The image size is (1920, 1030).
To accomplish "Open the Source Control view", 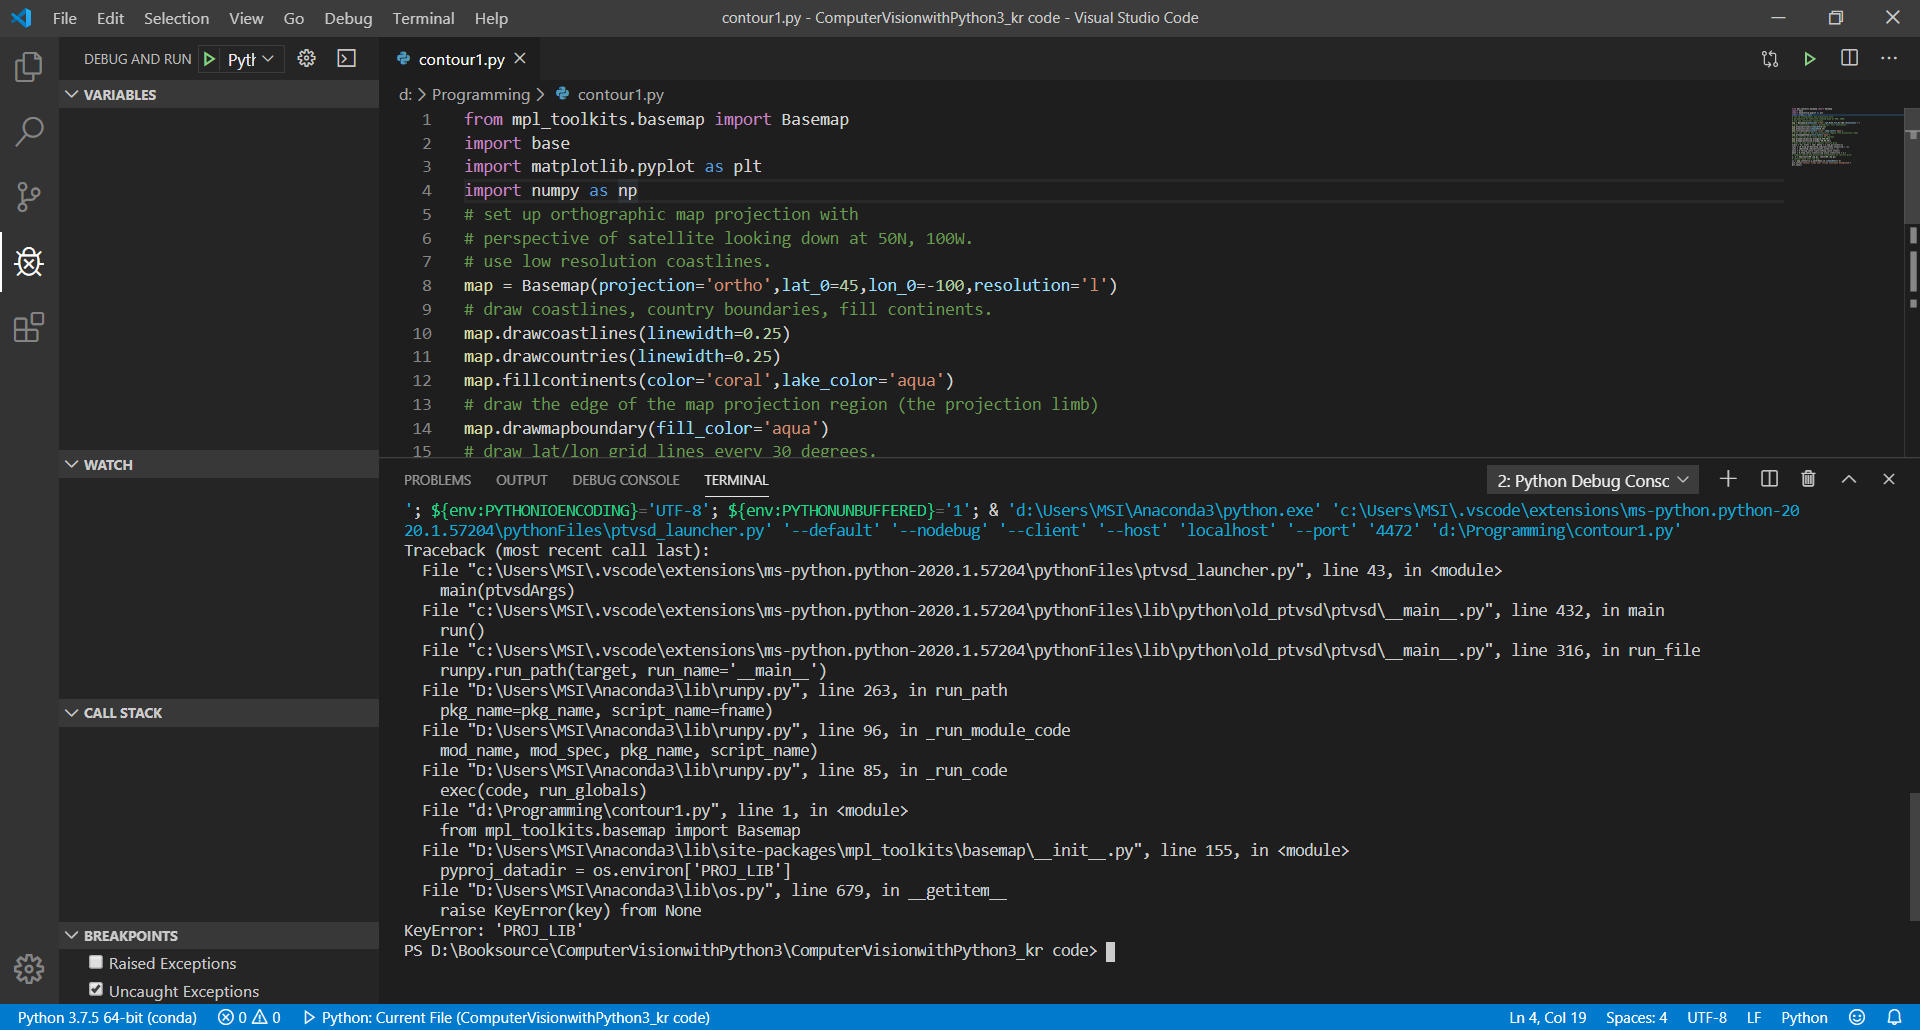I will coord(29,197).
